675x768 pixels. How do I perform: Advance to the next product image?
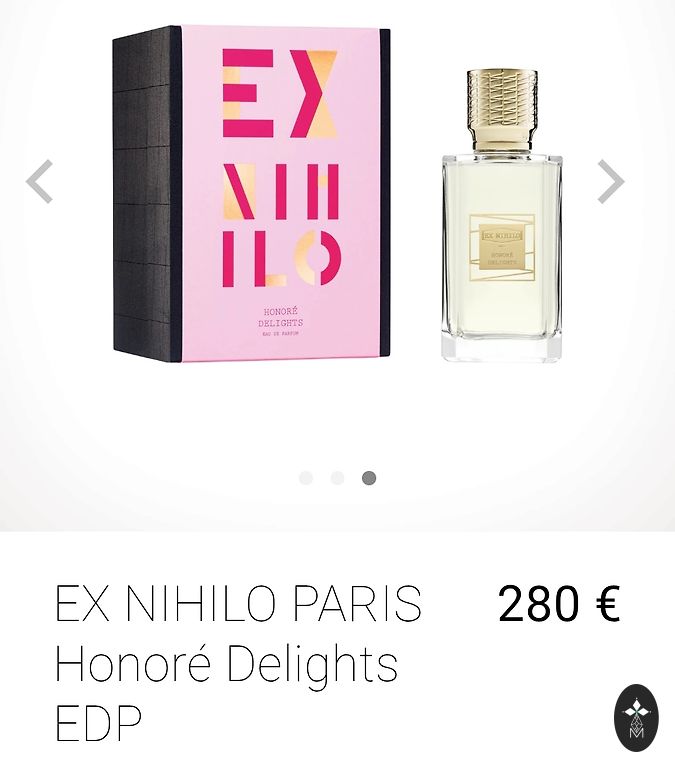pos(611,181)
